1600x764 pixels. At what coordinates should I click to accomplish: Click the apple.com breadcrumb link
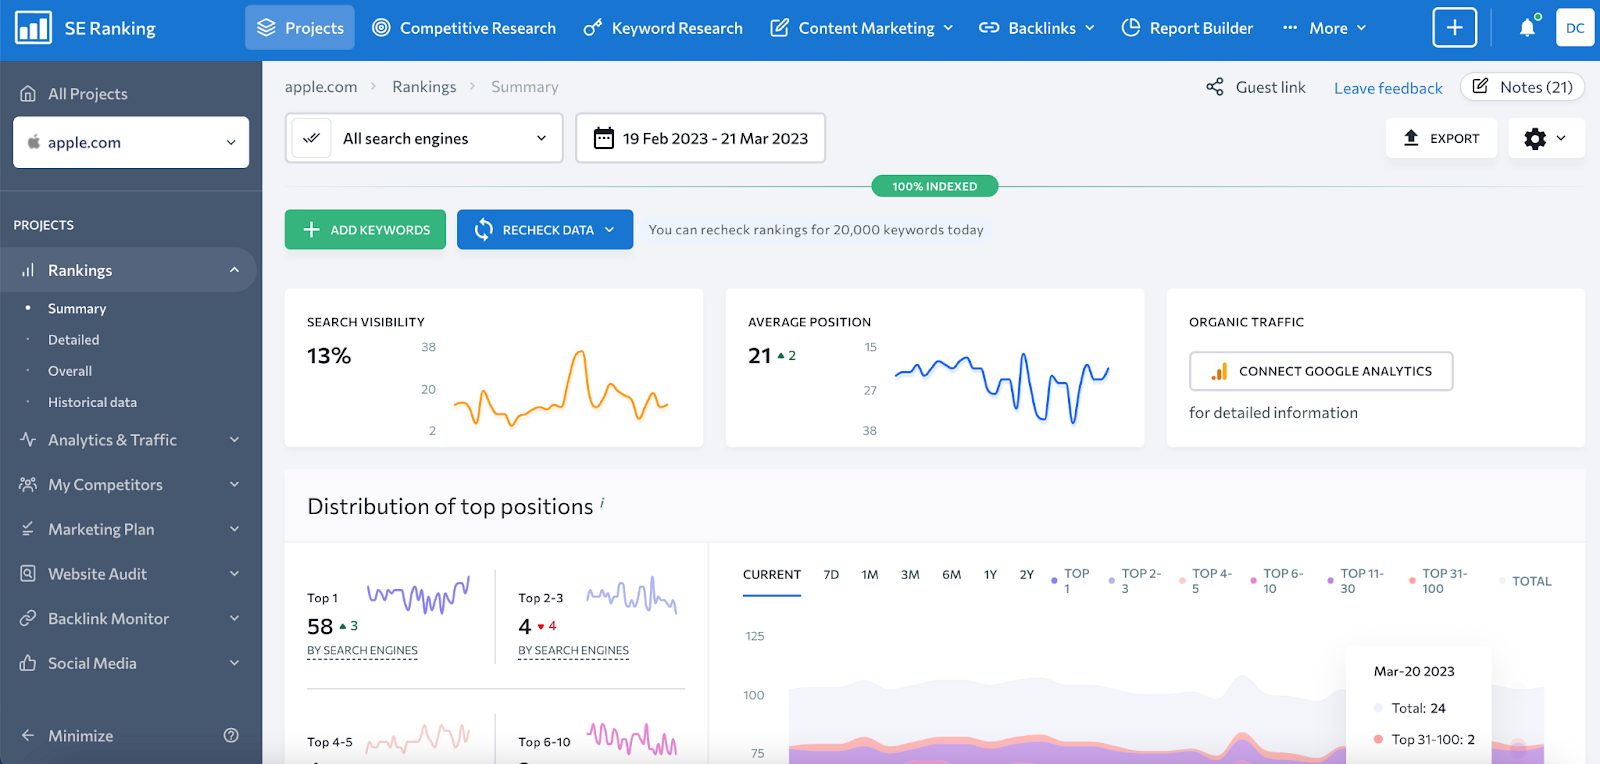point(321,87)
